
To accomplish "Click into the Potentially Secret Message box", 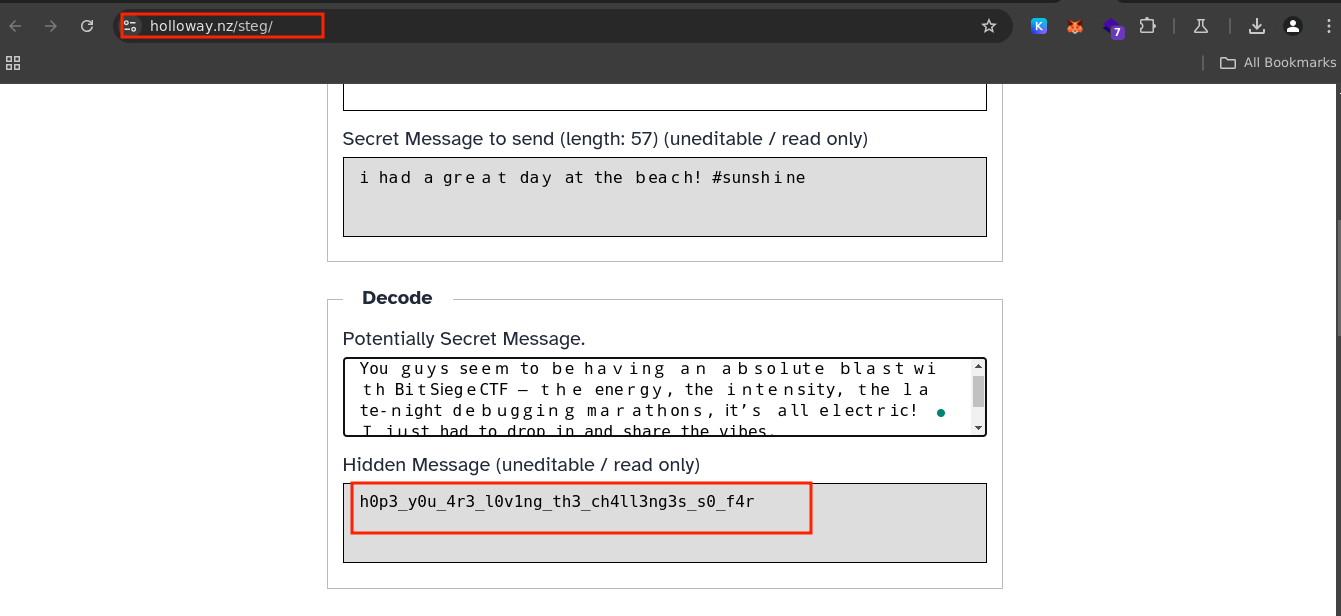I will pos(656,397).
